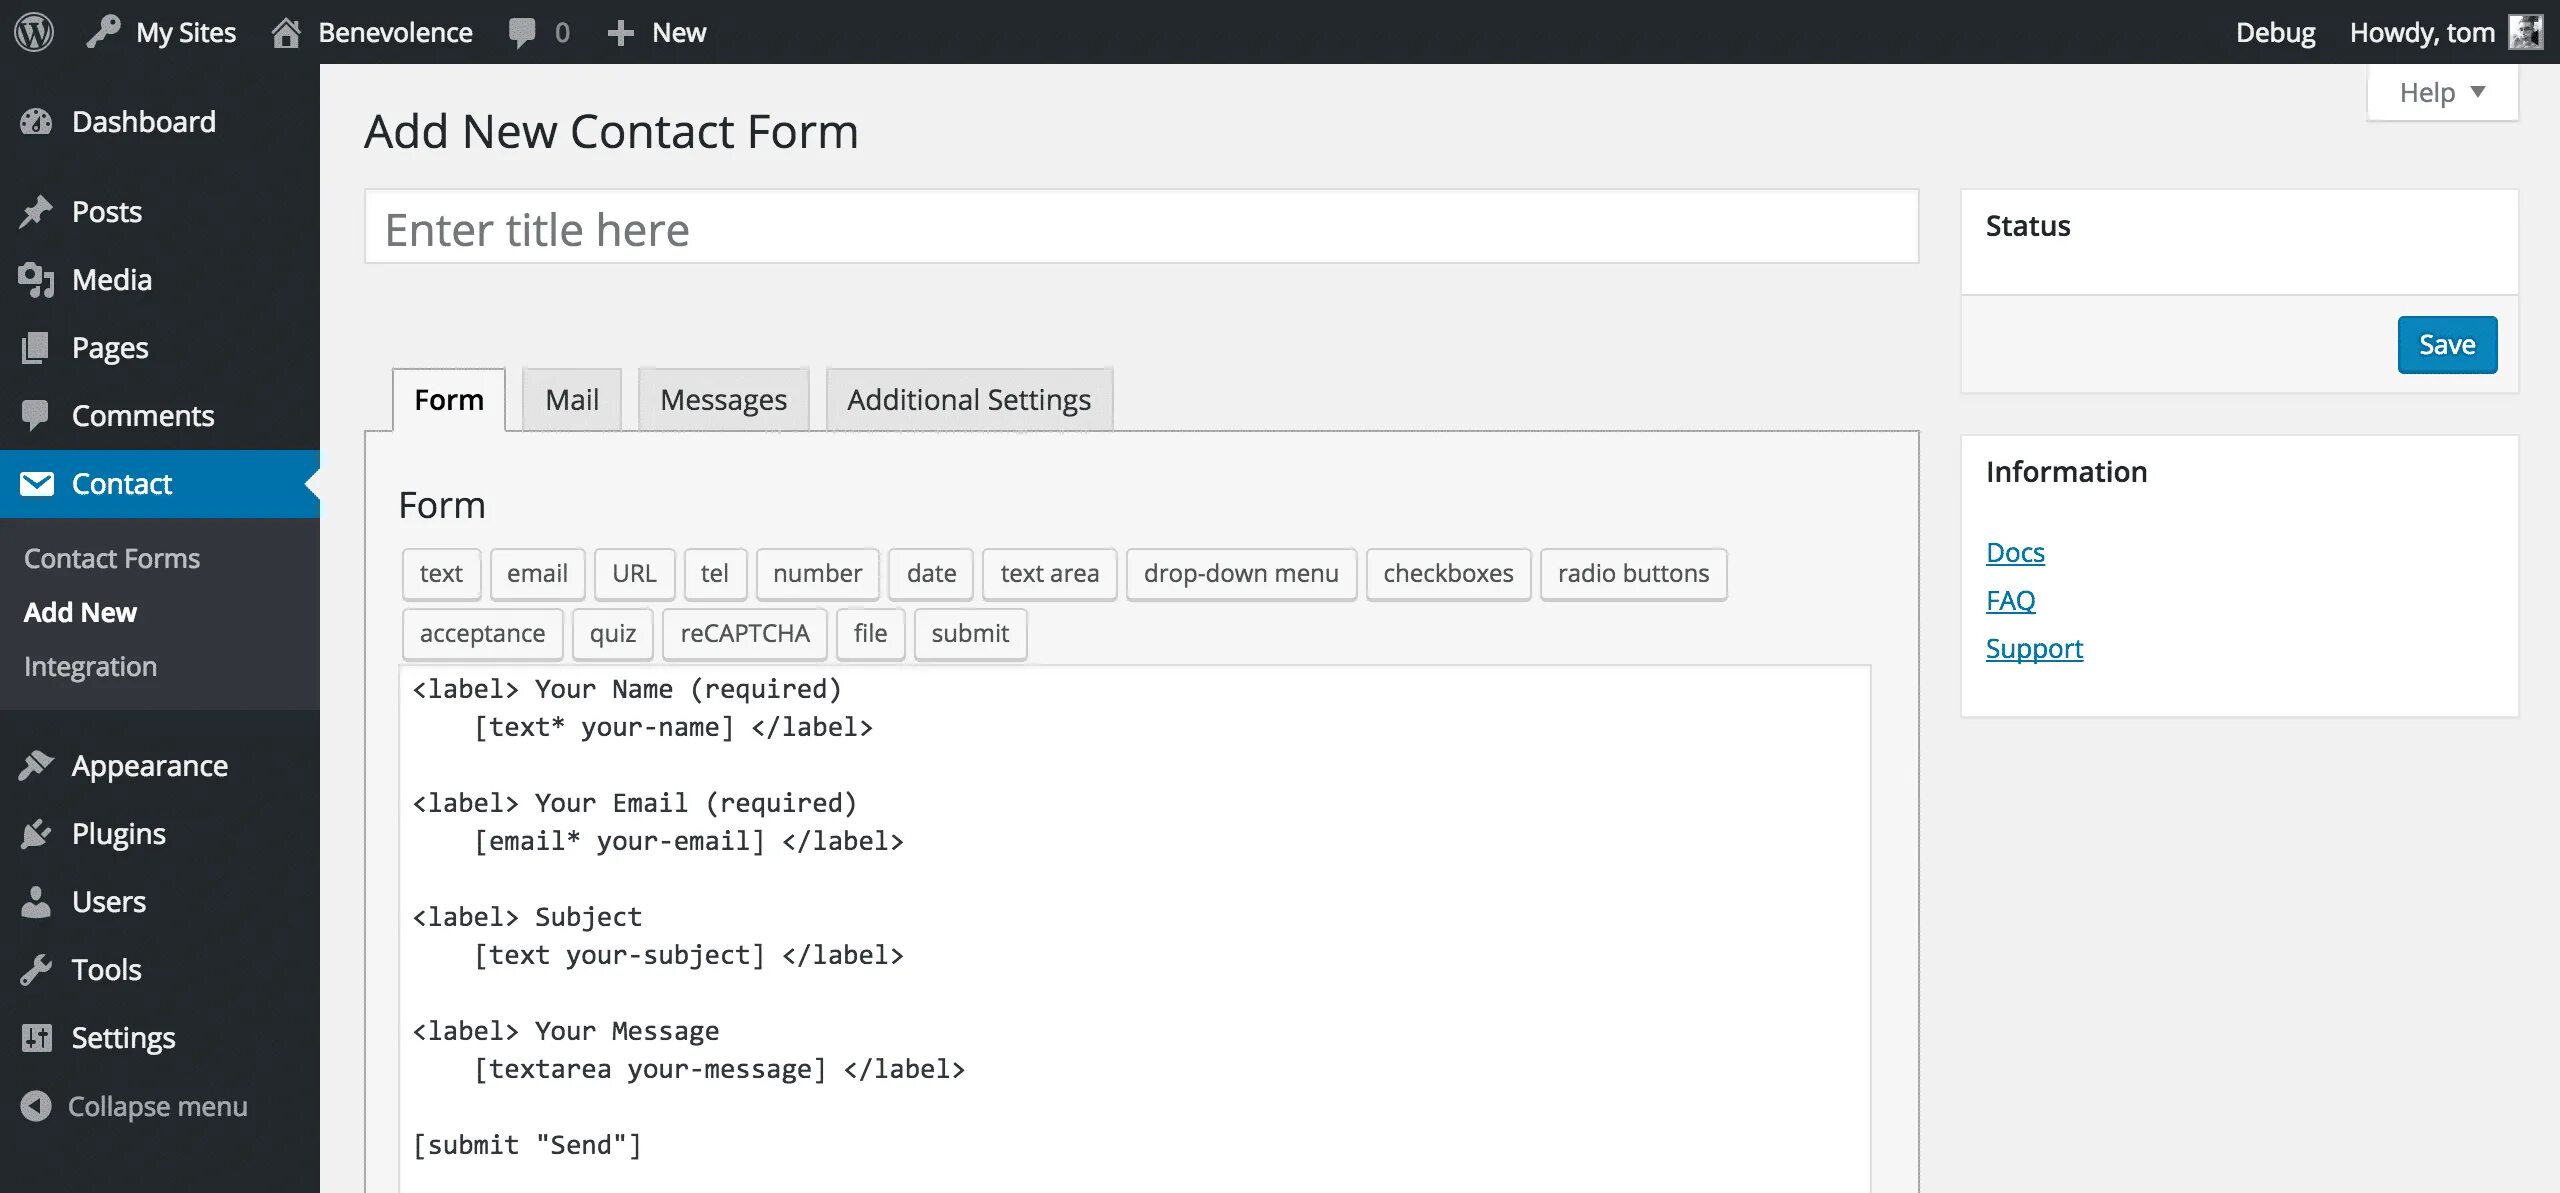This screenshot has width=2560, height=1193.
Task: Insert a quiz tag
Action: point(612,634)
